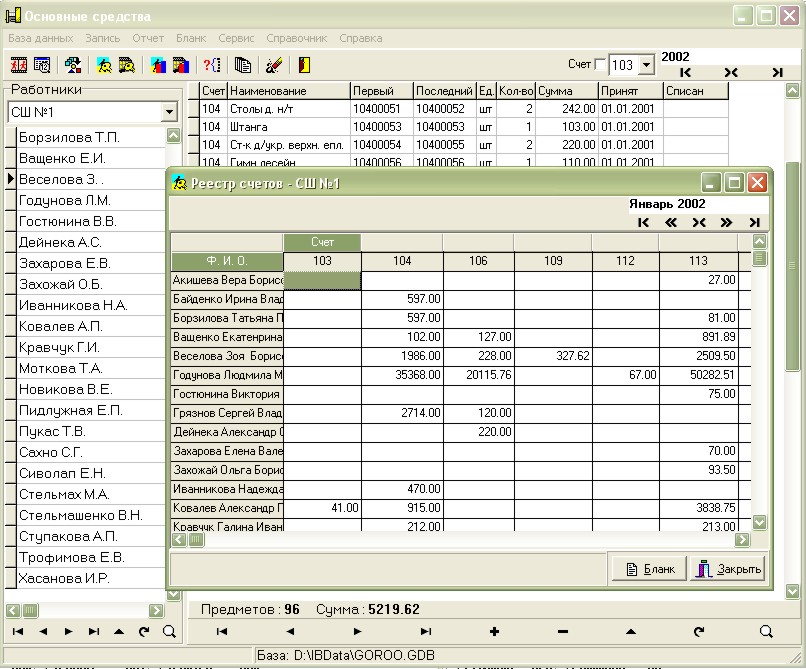Viewport: 806px width, 669px height.
Task: Click the paintbrush toolbar icon
Action: point(273,65)
